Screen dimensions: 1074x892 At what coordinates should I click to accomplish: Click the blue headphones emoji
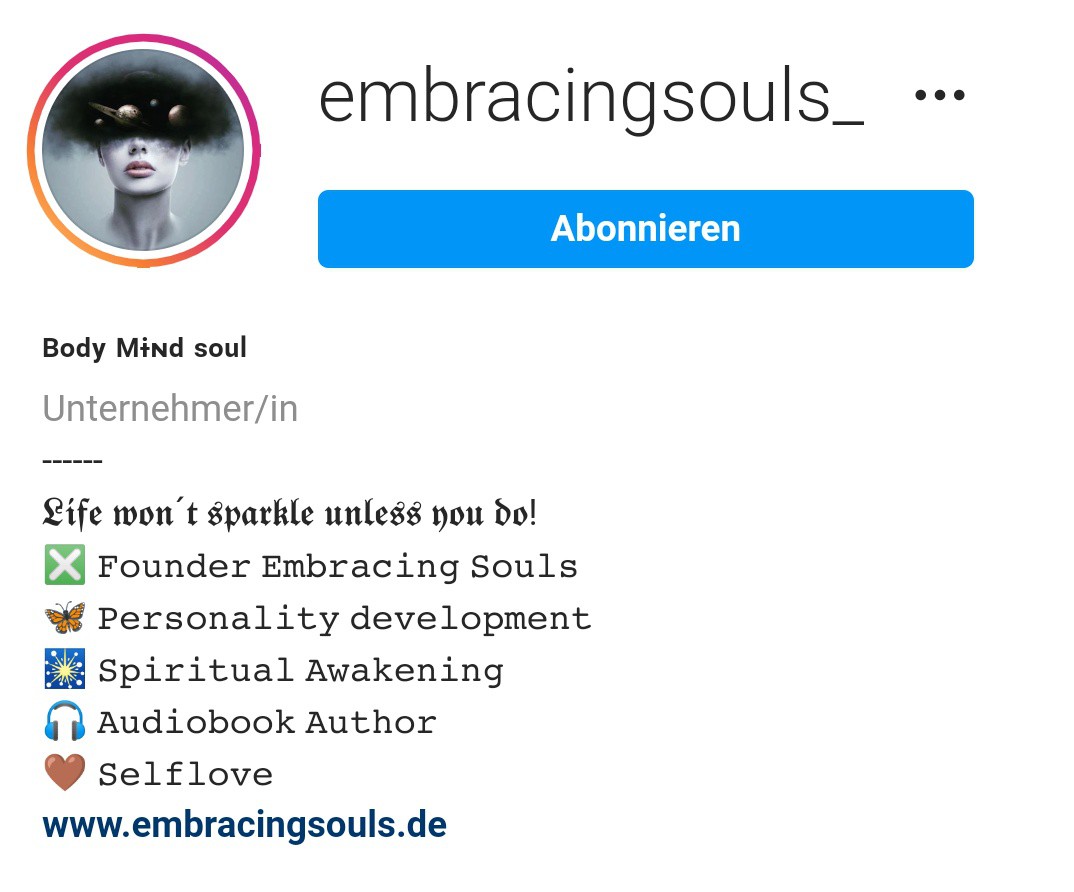coord(64,721)
